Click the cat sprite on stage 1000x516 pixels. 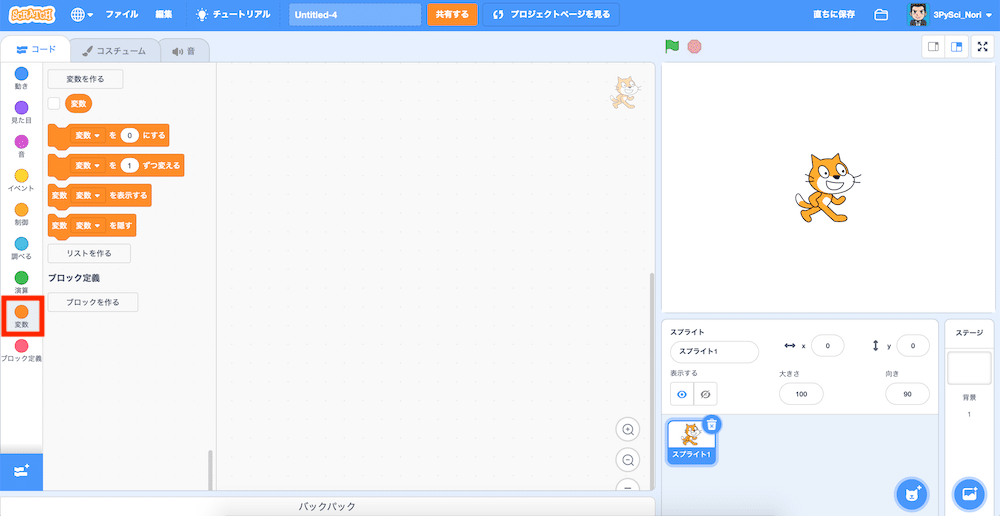(x=826, y=188)
